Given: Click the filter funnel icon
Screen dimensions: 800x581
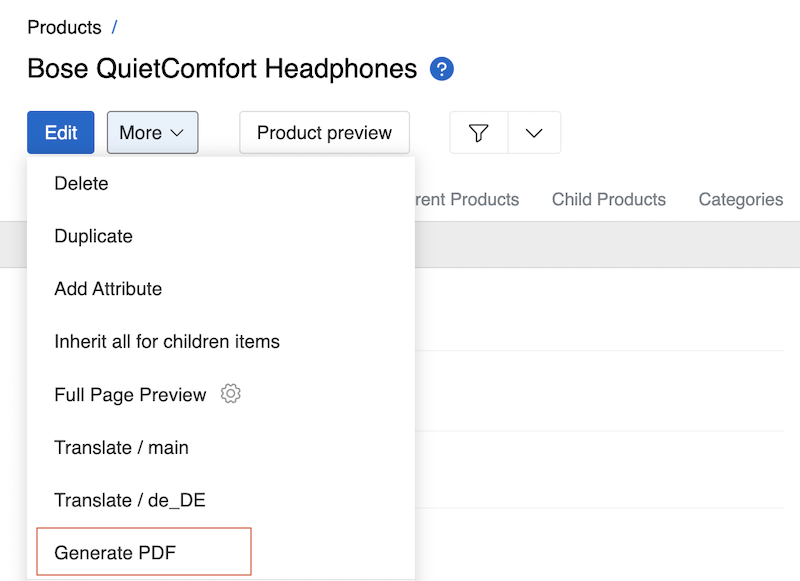Looking at the screenshot, I should (479, 133).
